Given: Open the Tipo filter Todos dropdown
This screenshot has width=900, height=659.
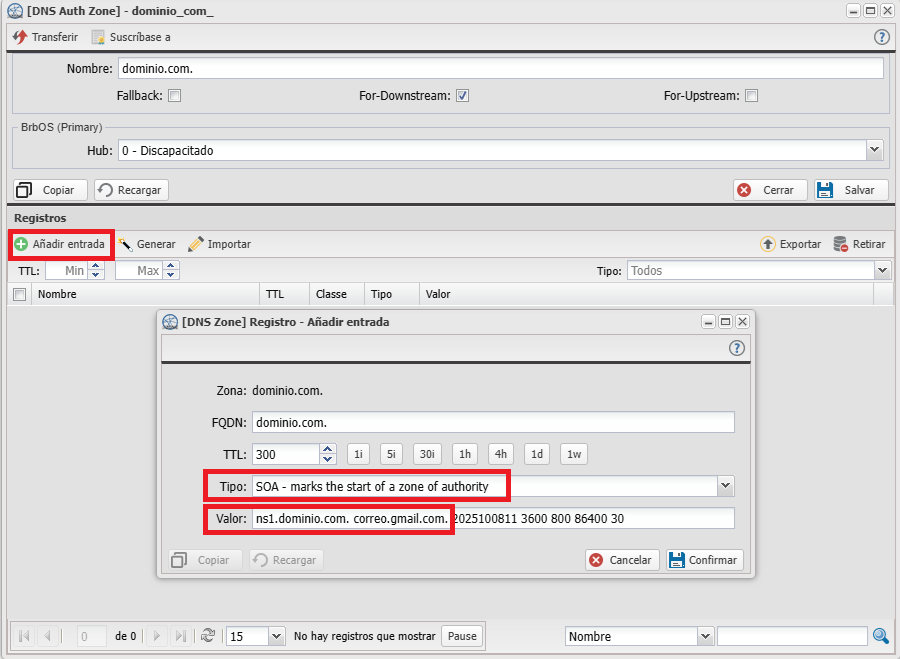Looking at the screenshot, I should click(x=882, y=270).
